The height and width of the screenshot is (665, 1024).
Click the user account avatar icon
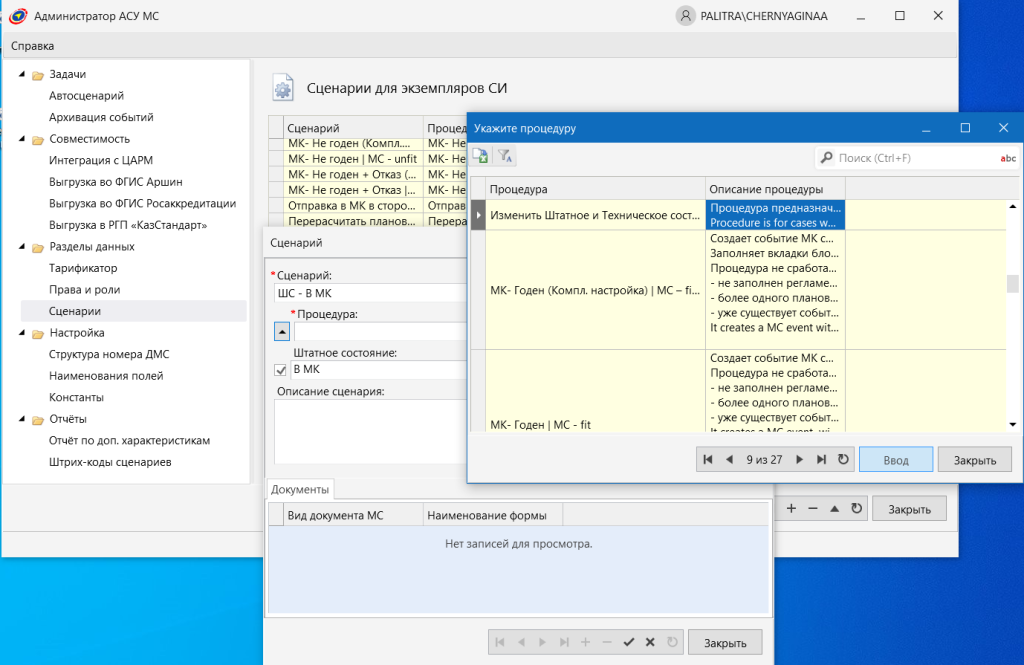[685, 16]
